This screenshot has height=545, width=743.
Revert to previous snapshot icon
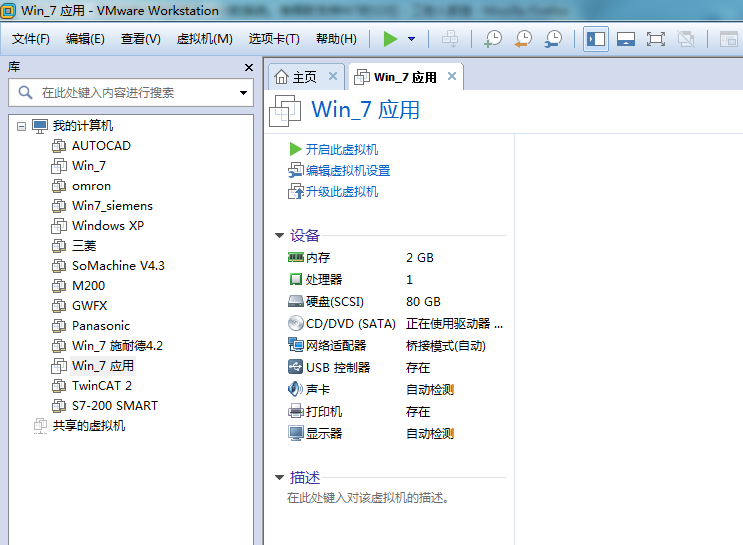[x=523, y=39]
